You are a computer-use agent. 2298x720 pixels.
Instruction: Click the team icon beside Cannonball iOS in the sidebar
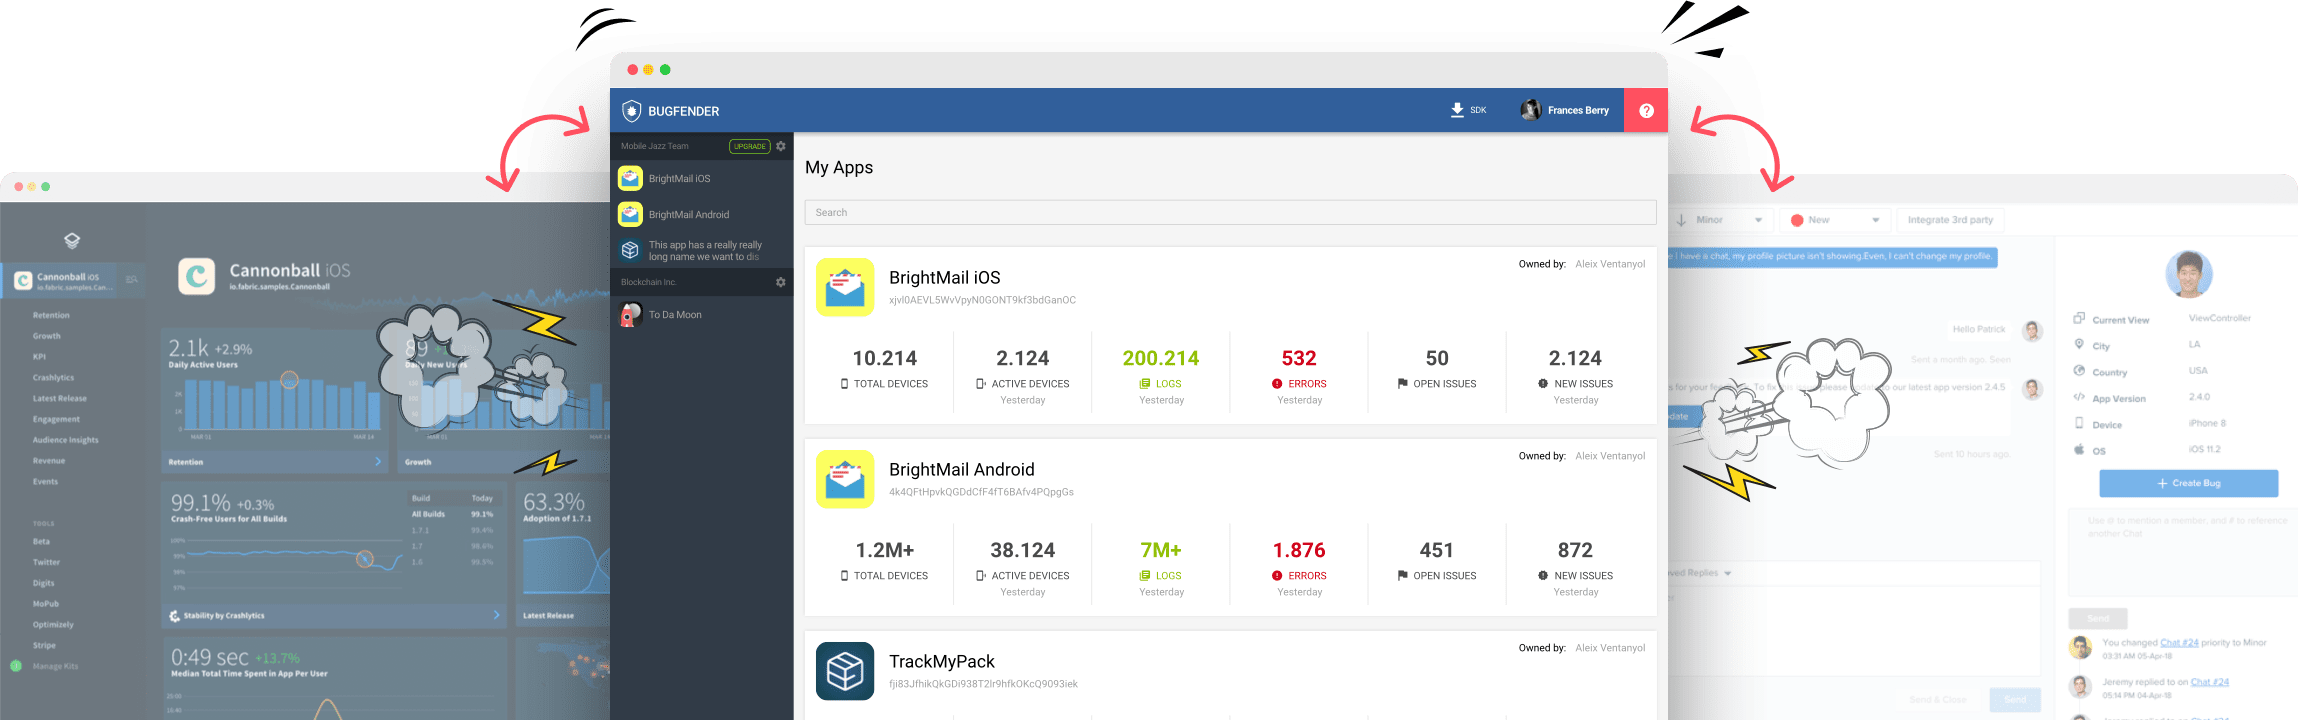click(131, 280)
